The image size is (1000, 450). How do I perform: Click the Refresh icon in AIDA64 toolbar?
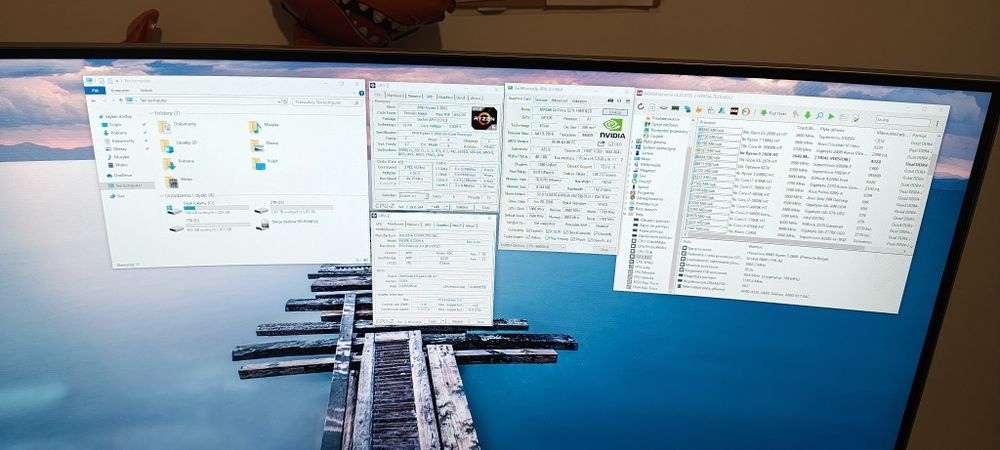pos(641,106)
